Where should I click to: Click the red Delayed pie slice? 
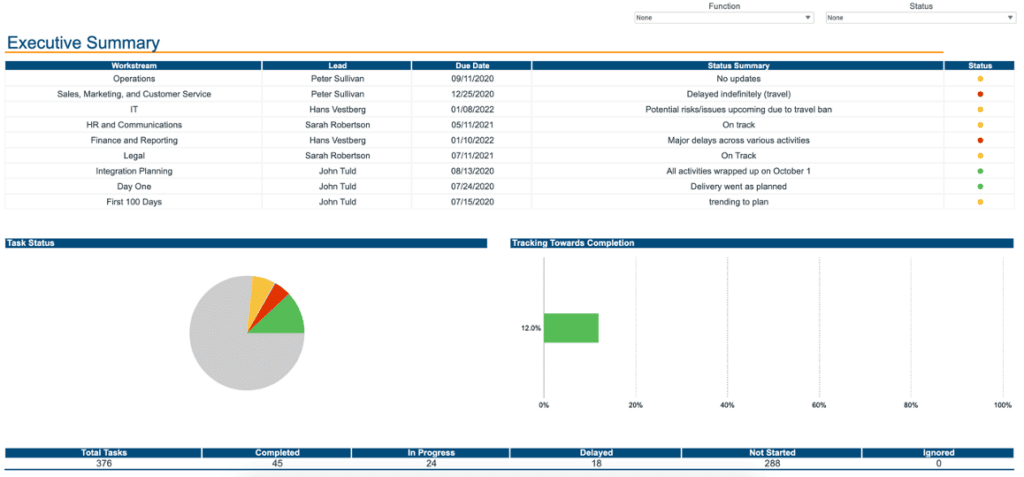[276, 297]
